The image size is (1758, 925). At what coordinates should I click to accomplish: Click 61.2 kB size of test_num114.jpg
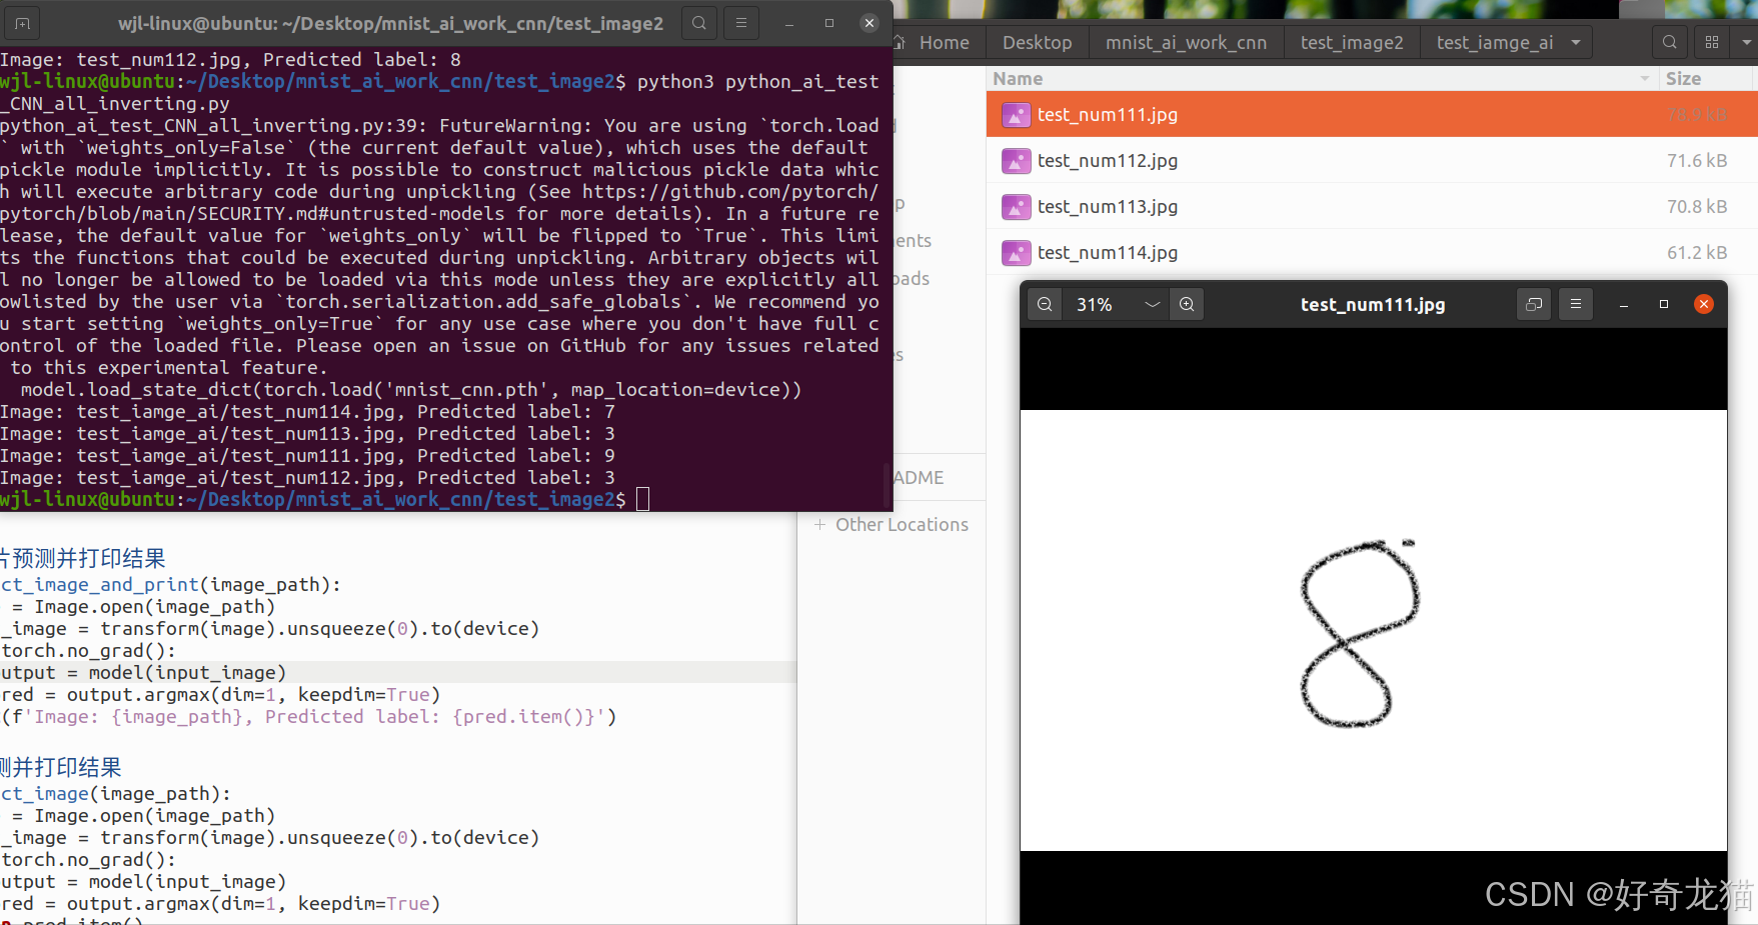(x=1696, y=252)
